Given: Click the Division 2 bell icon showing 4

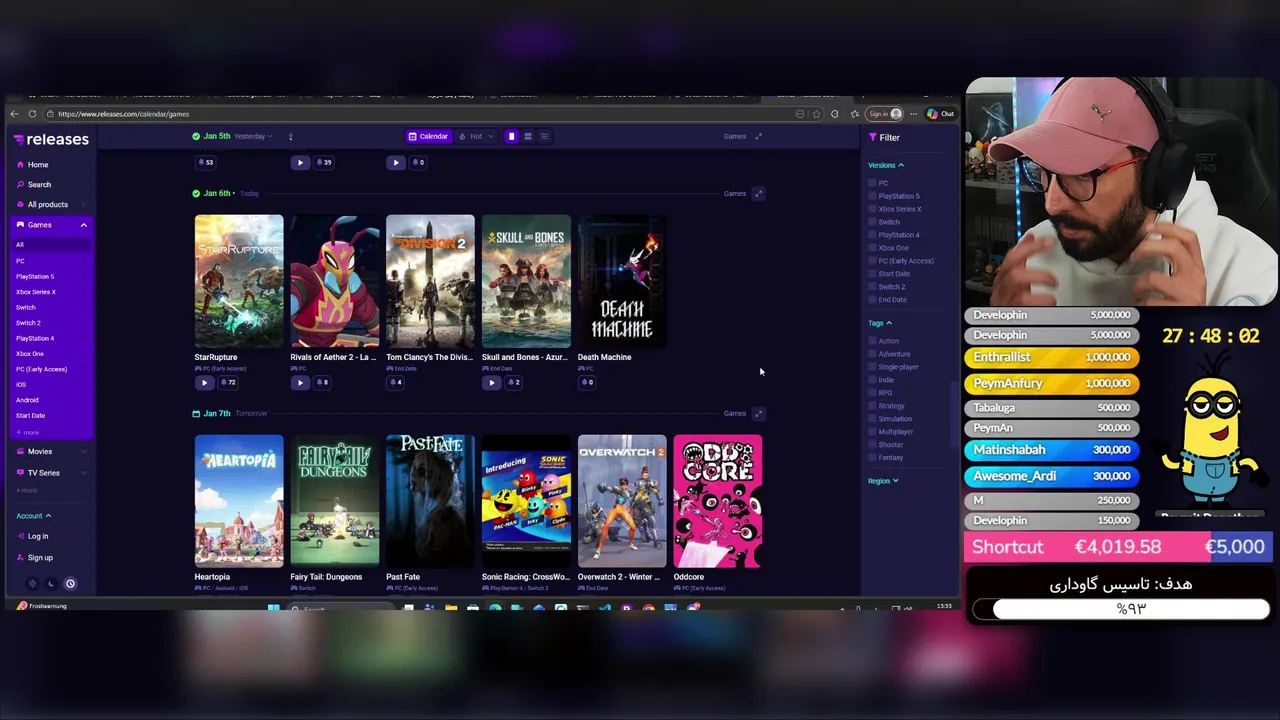Looking at the screenshot, I should coord(395,383).
